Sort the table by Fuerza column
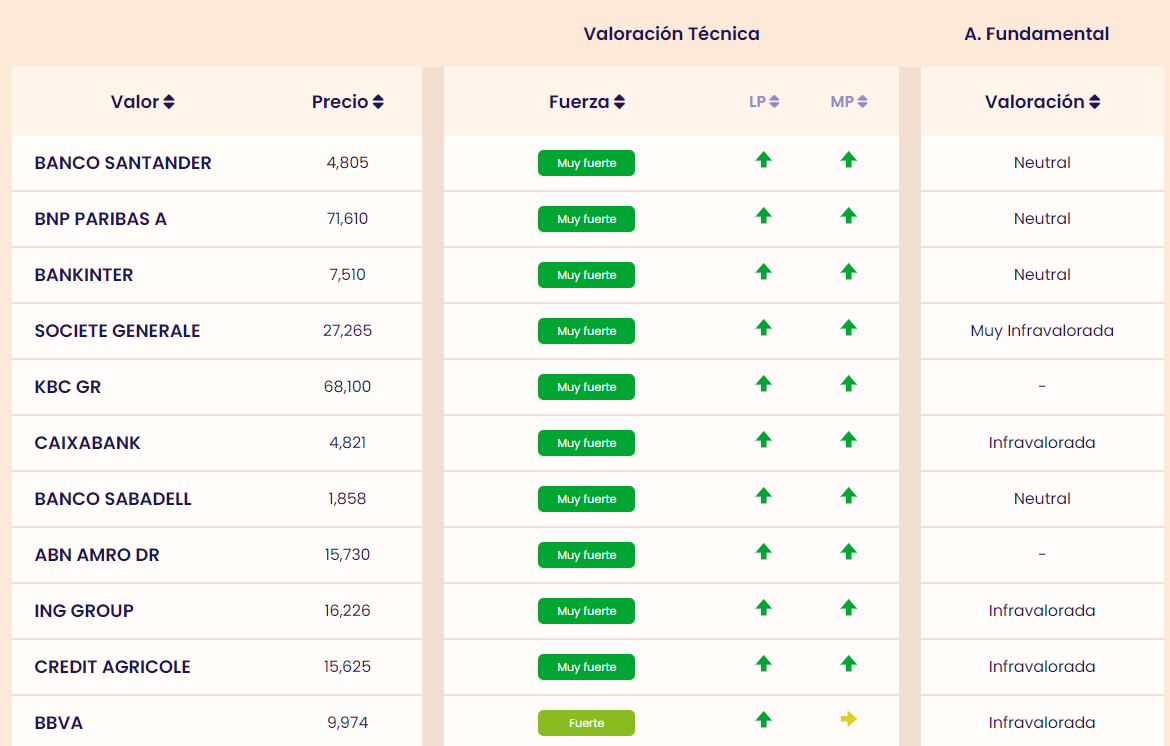Screen dimensions: 1170x746 pos(587,102)
